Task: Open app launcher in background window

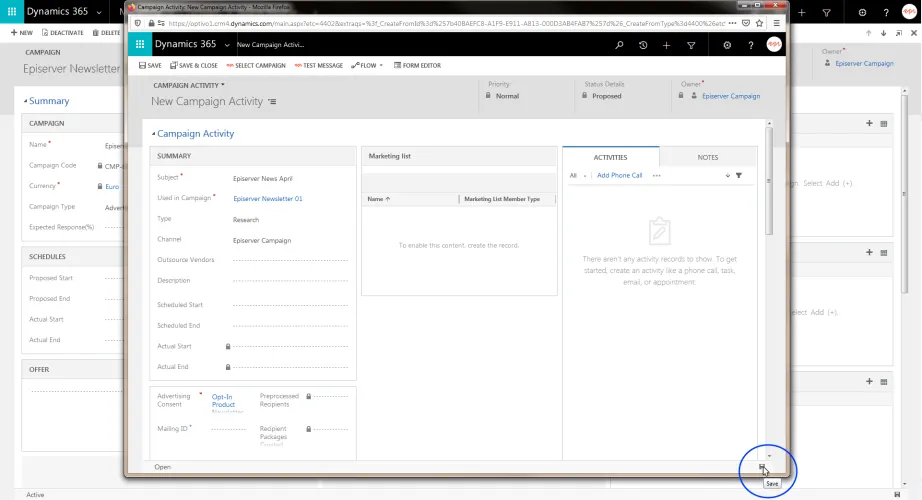Action: (x=12, y=11)
